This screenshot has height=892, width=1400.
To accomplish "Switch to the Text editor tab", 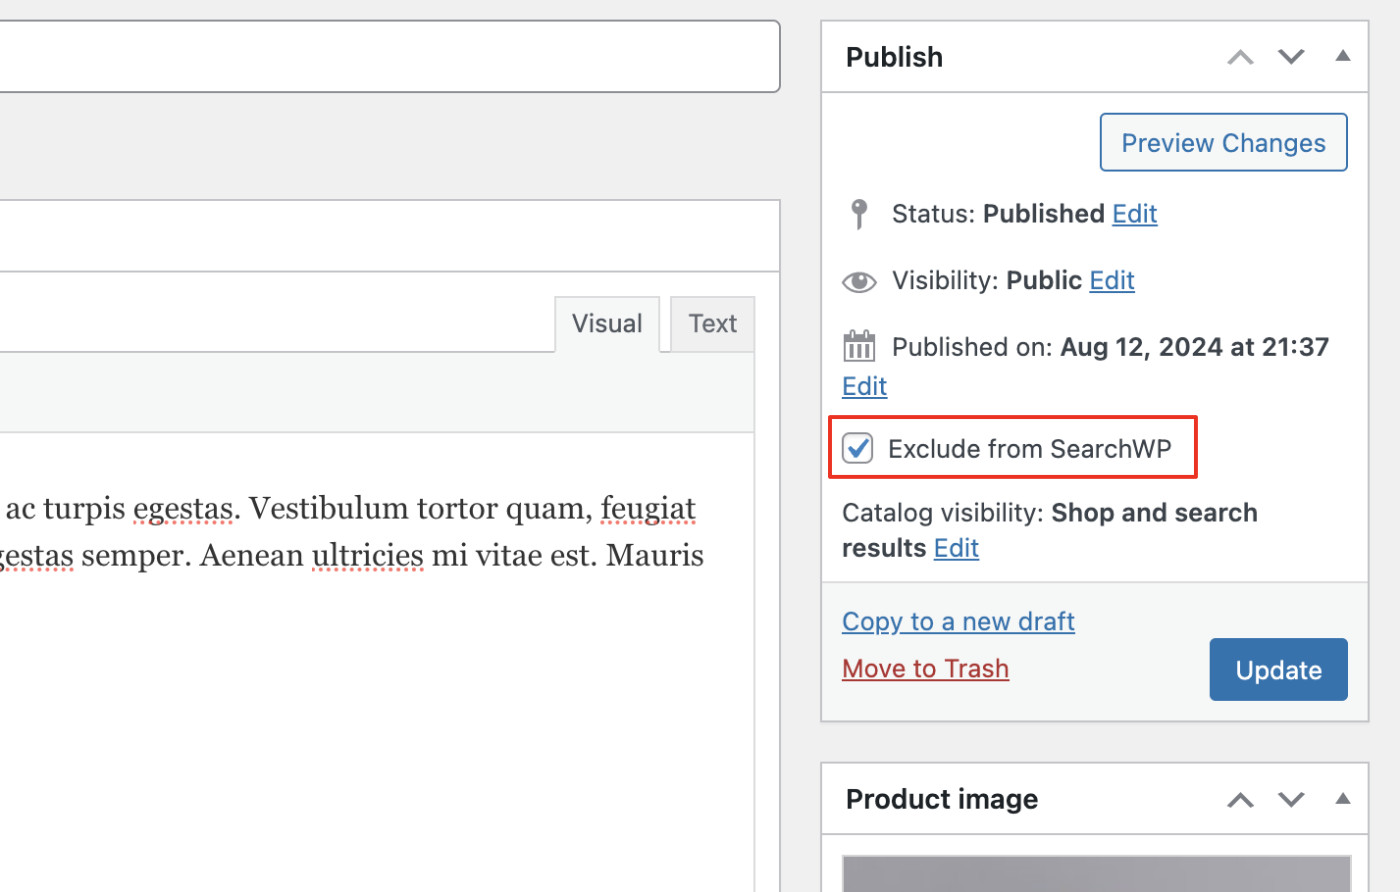I will pos(711,323).
